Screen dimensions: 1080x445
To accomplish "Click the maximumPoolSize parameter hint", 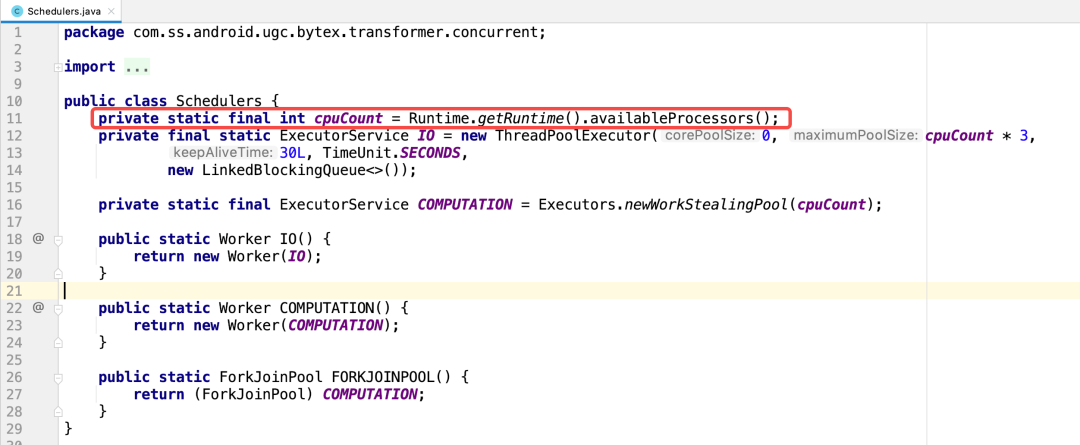I will [x=855, y=136].
